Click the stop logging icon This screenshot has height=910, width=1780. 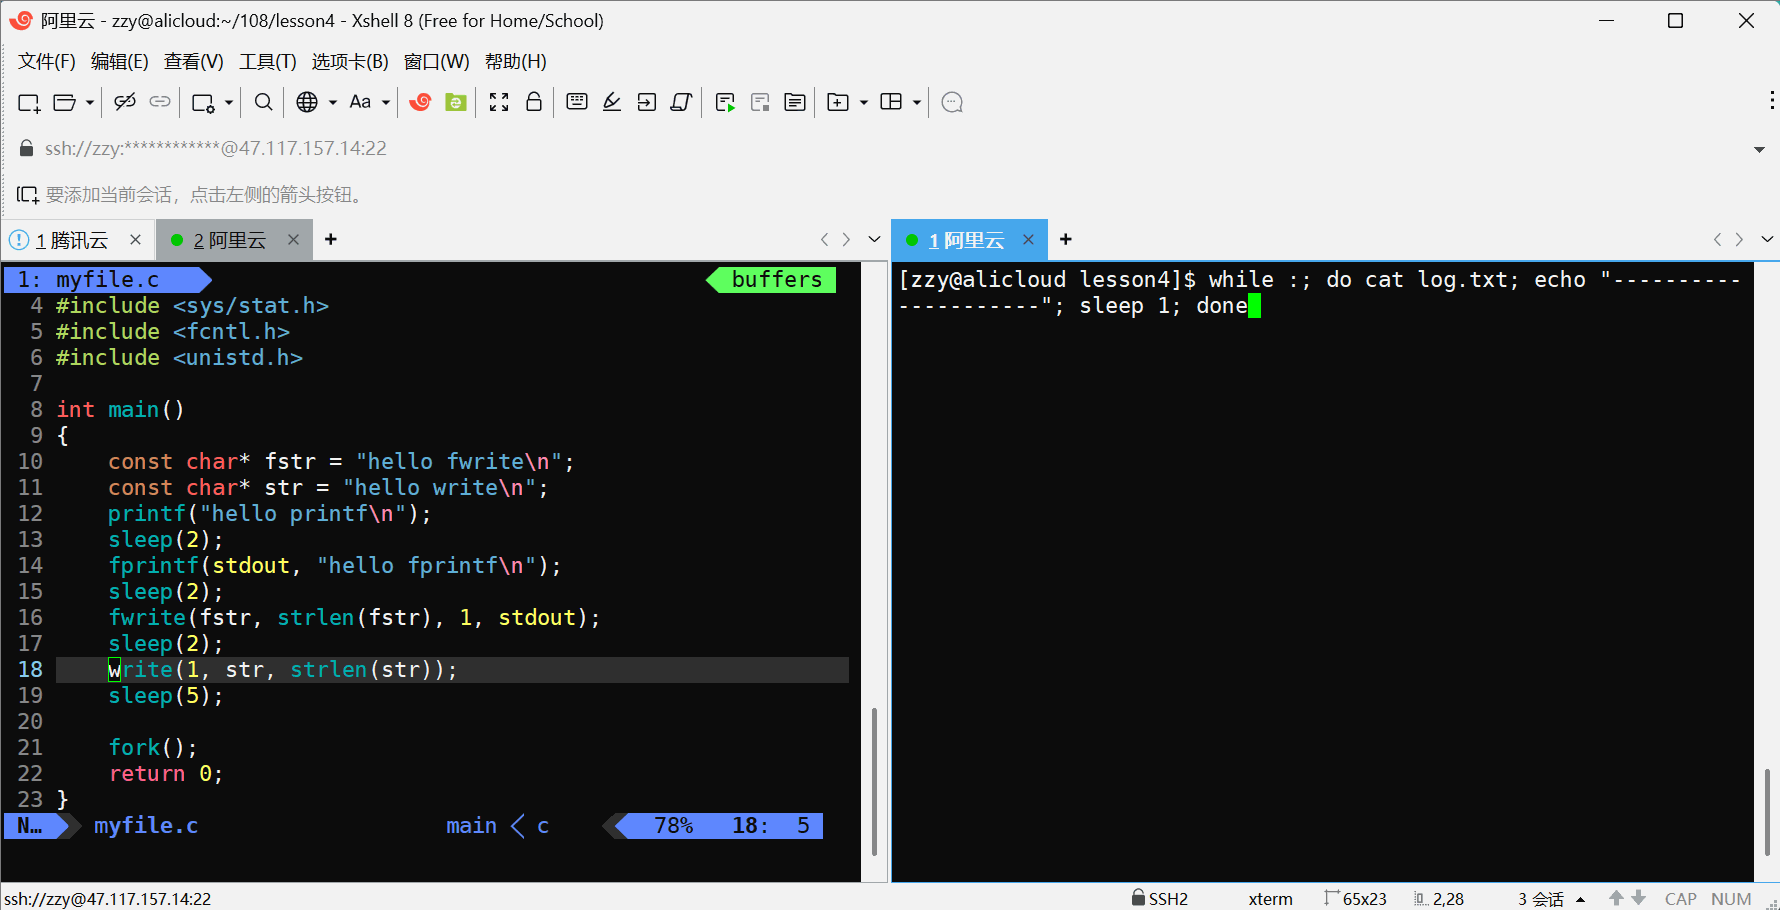coord(760,102)
